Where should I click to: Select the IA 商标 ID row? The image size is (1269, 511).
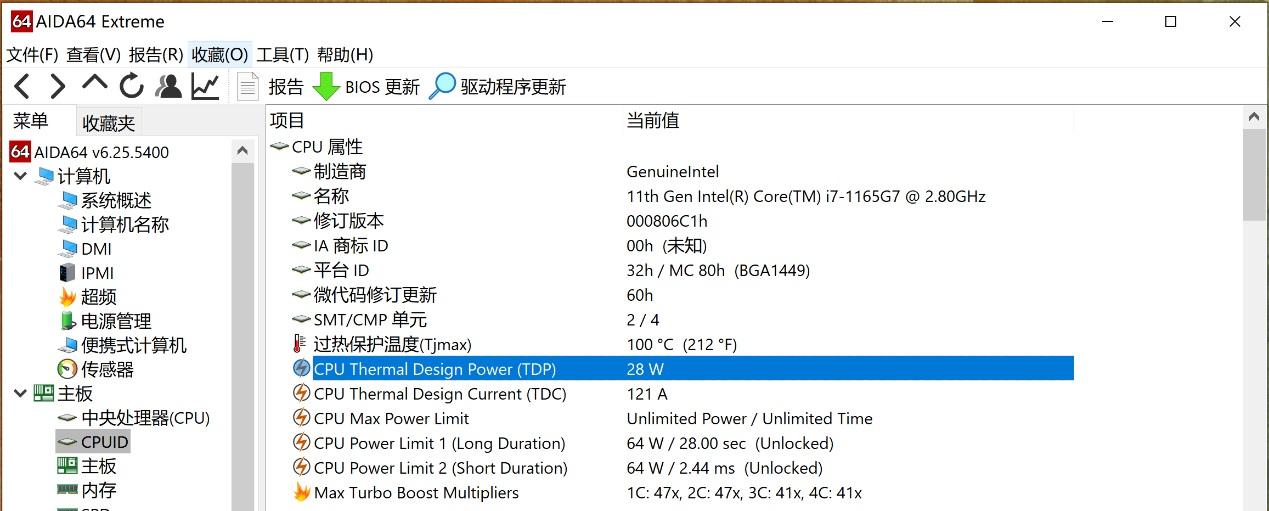(x=670, y=246)
